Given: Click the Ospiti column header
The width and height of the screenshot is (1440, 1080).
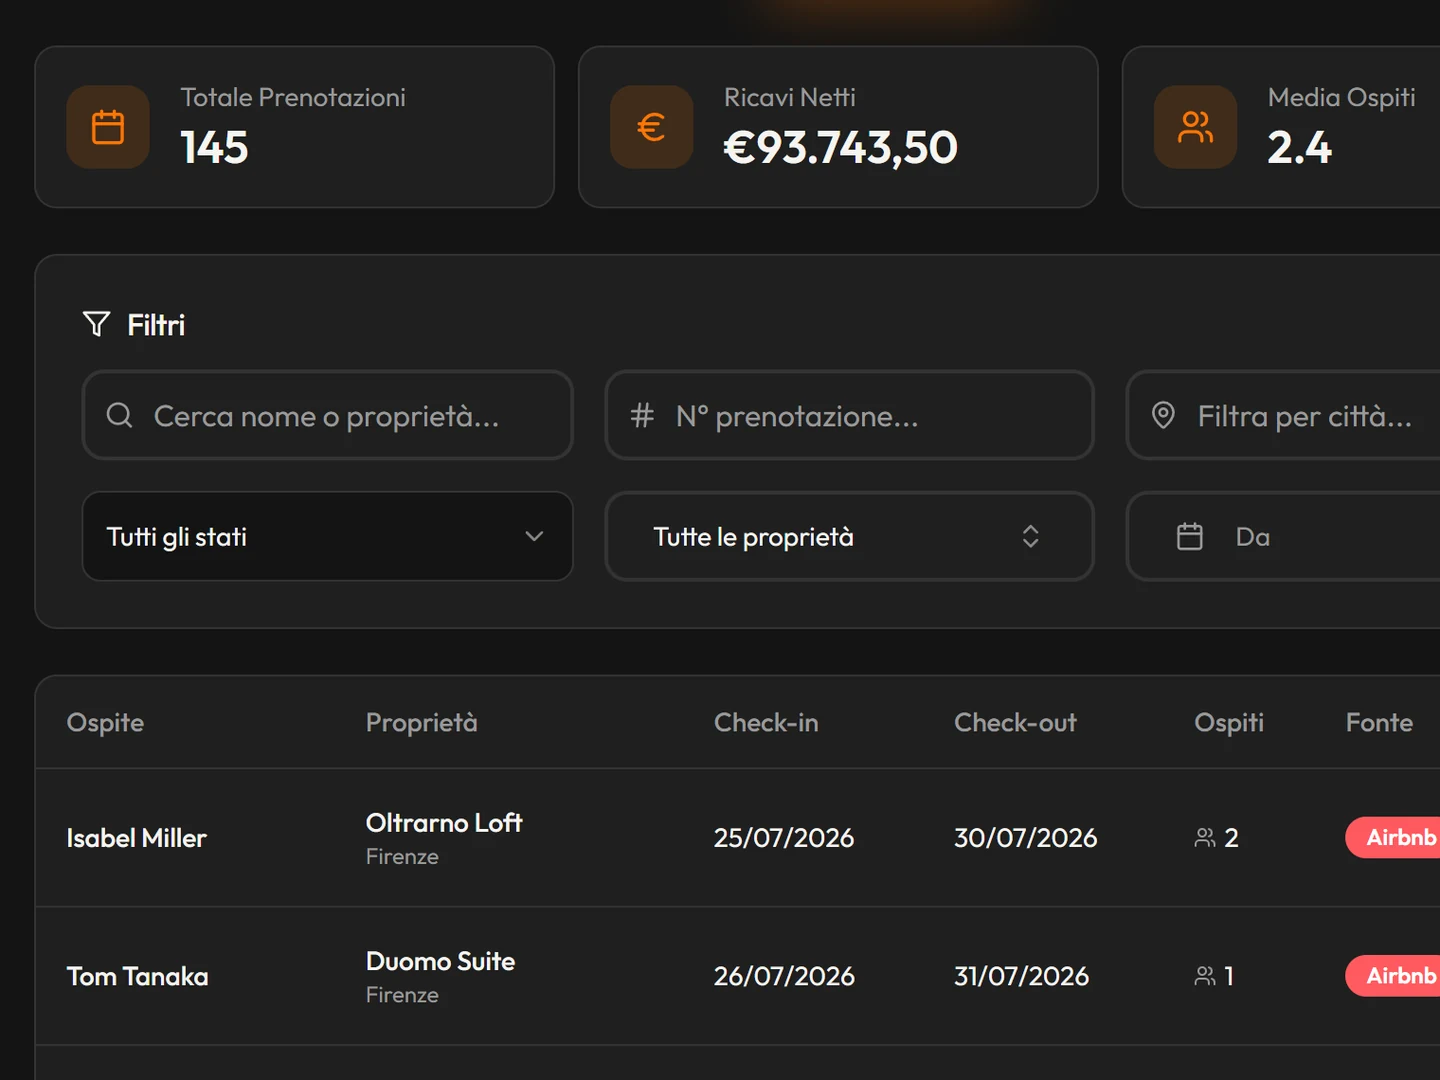Looking at the screenshot, I should (1229, 723).
